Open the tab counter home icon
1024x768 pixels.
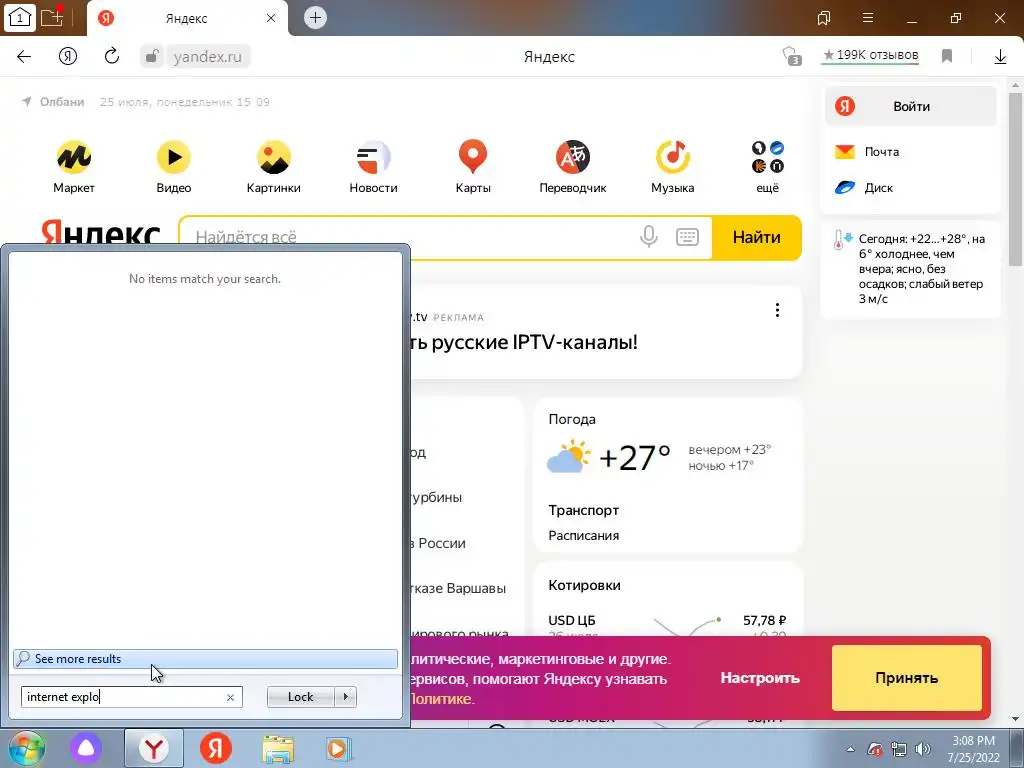click(x=20, y=17)
